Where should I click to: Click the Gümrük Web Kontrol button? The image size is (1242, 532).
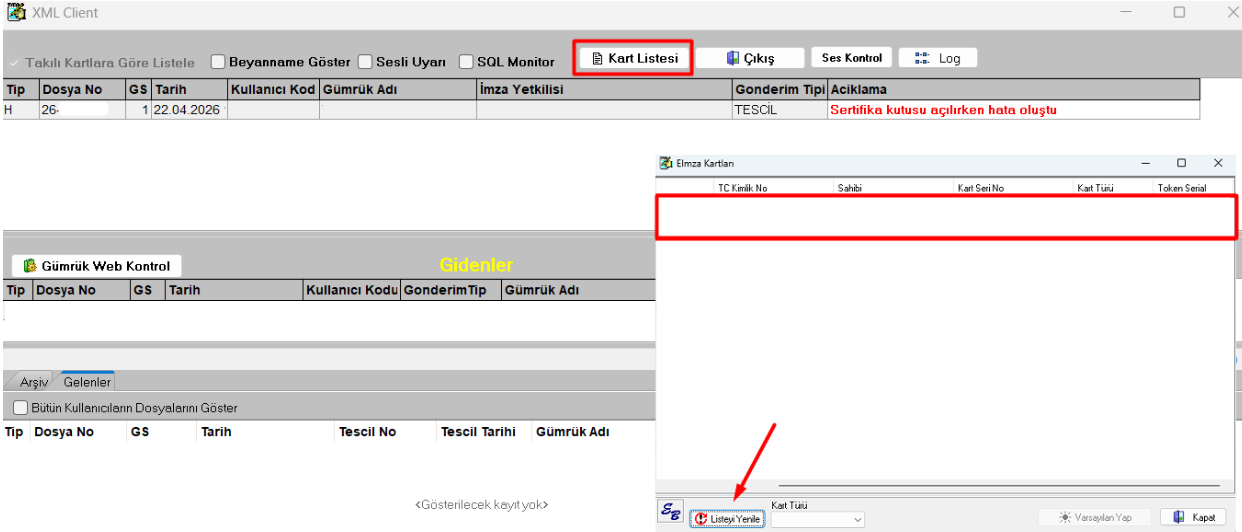click(x=97, y=266)
